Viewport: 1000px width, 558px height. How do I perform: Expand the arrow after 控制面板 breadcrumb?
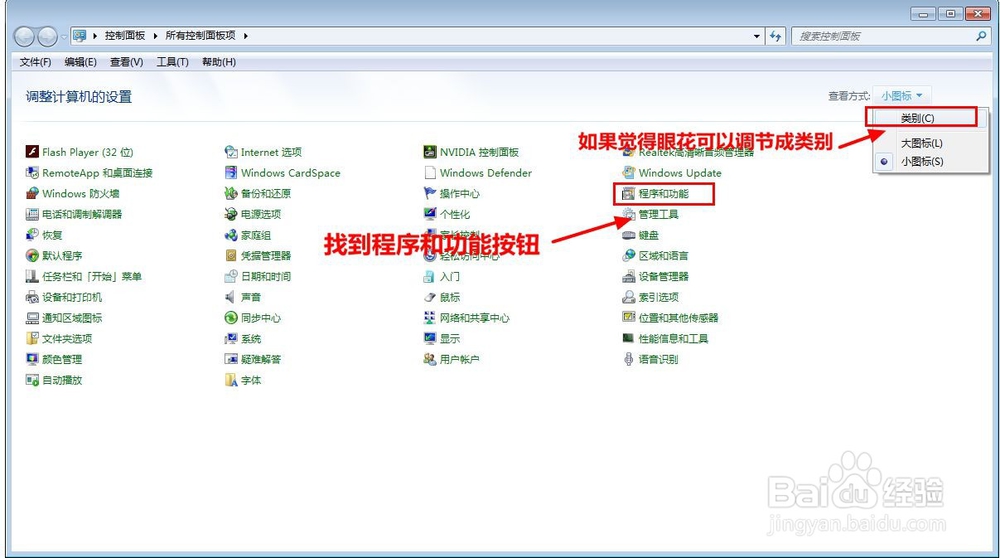155,36
